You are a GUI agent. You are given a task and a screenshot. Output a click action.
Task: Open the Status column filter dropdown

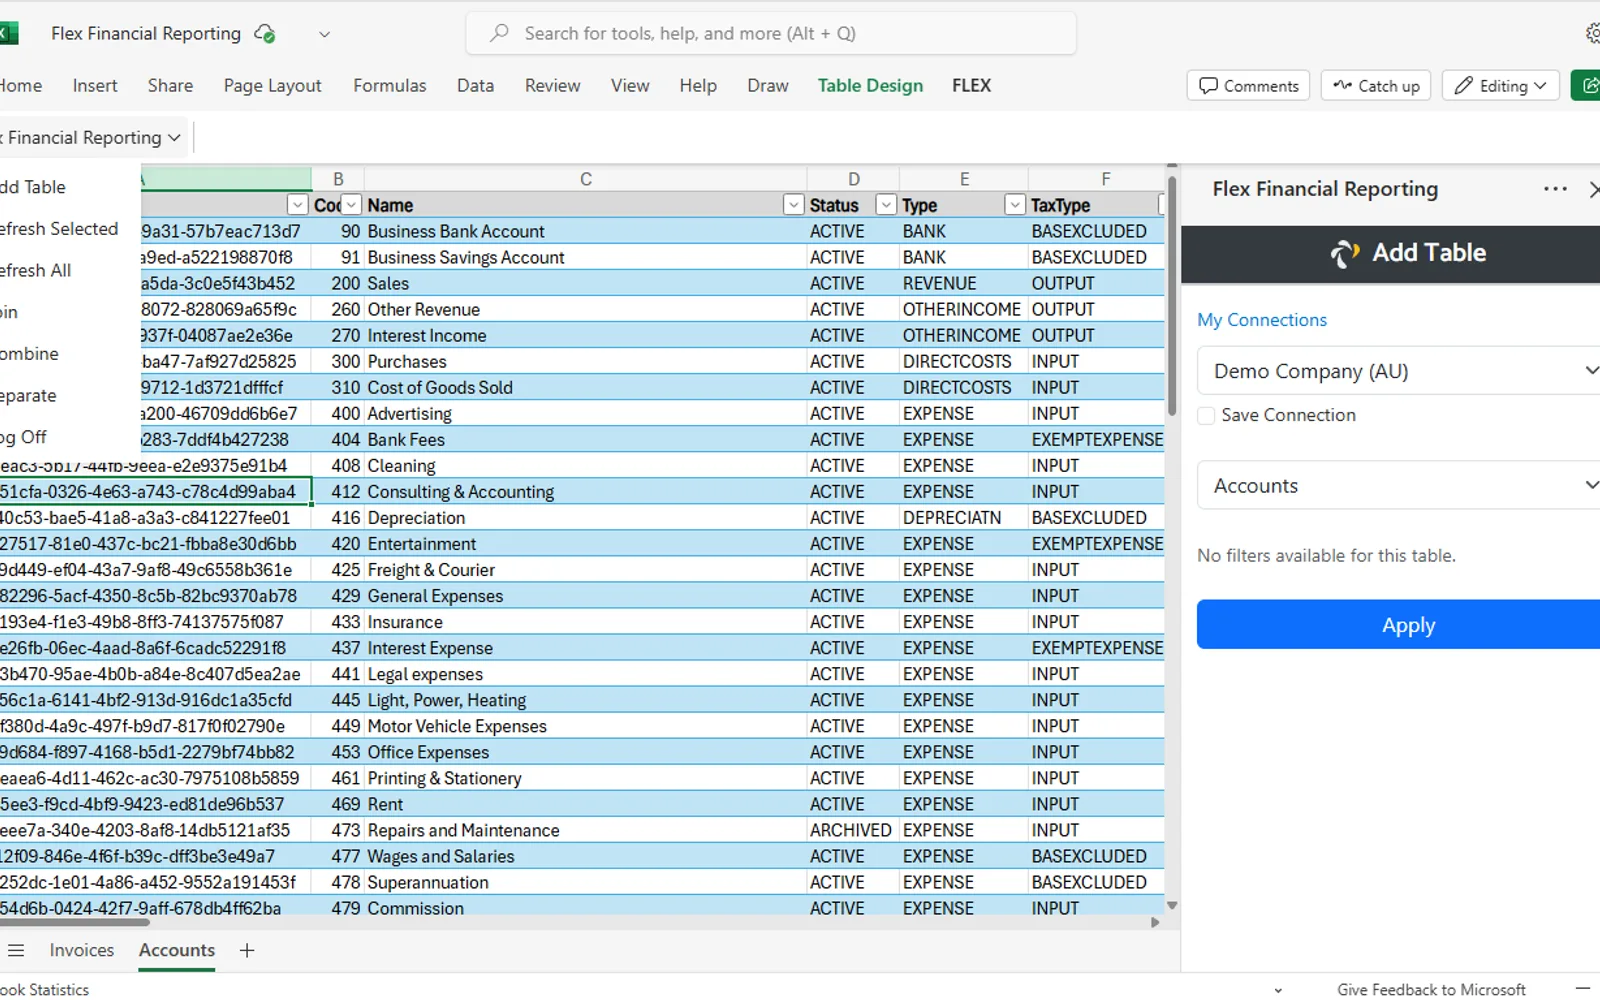885,205
